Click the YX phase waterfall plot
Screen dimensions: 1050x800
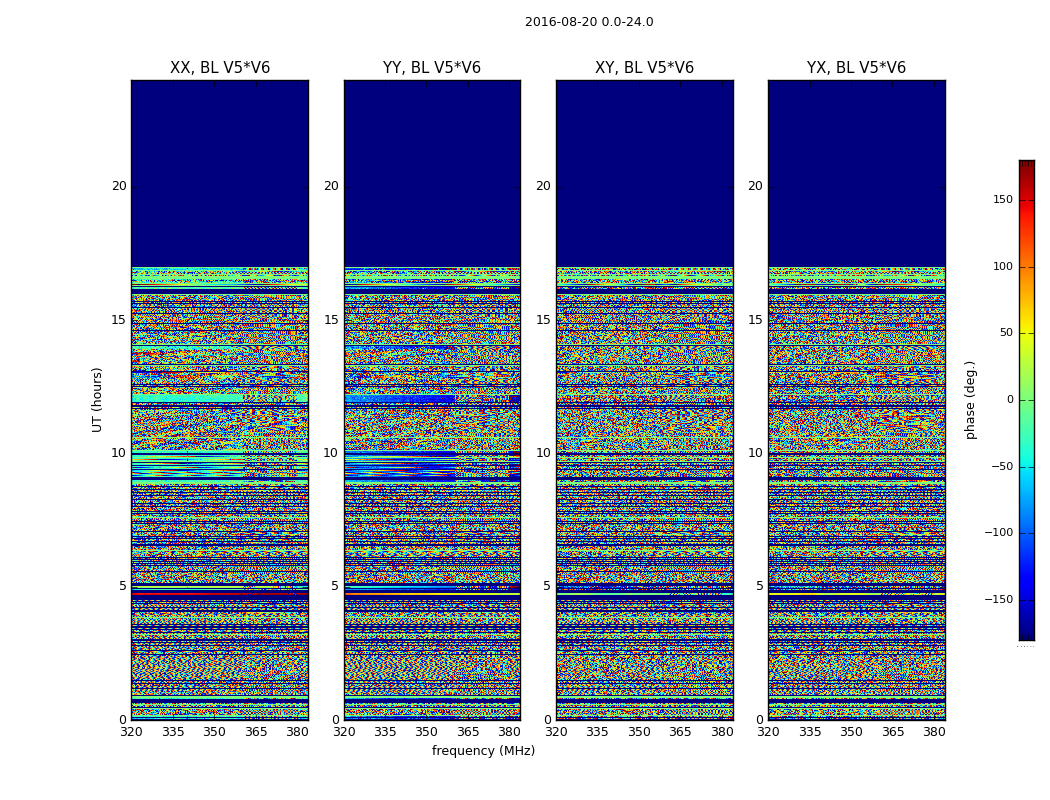coord(856,400)
